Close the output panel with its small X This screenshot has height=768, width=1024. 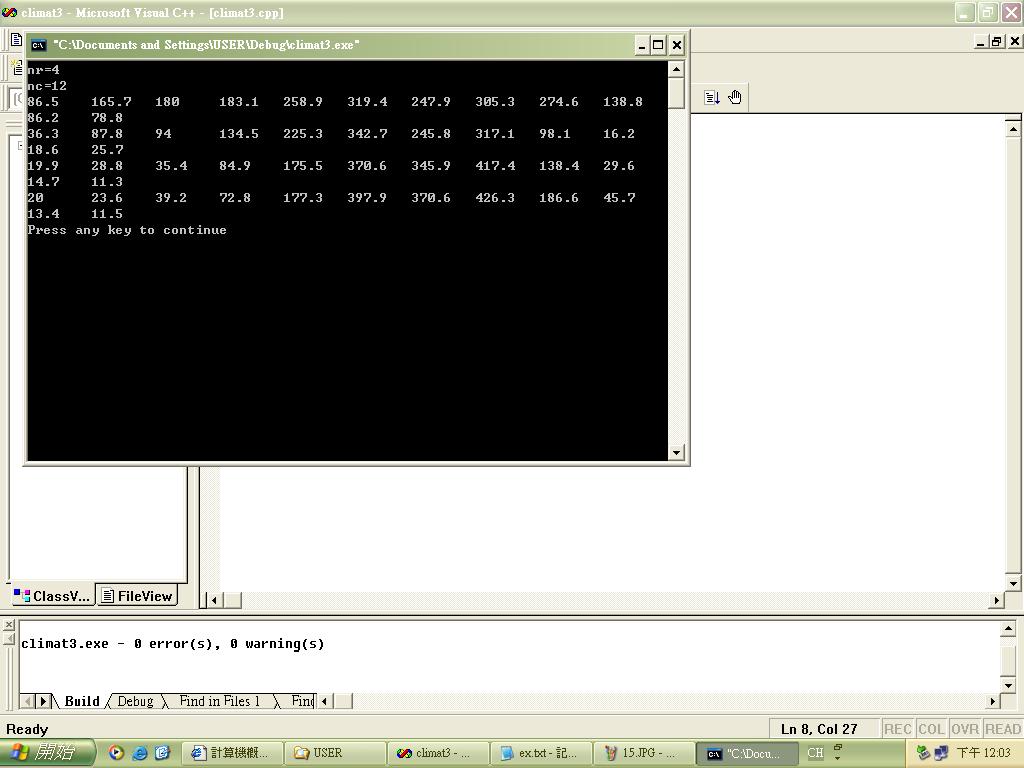click(x=9, y=625)
